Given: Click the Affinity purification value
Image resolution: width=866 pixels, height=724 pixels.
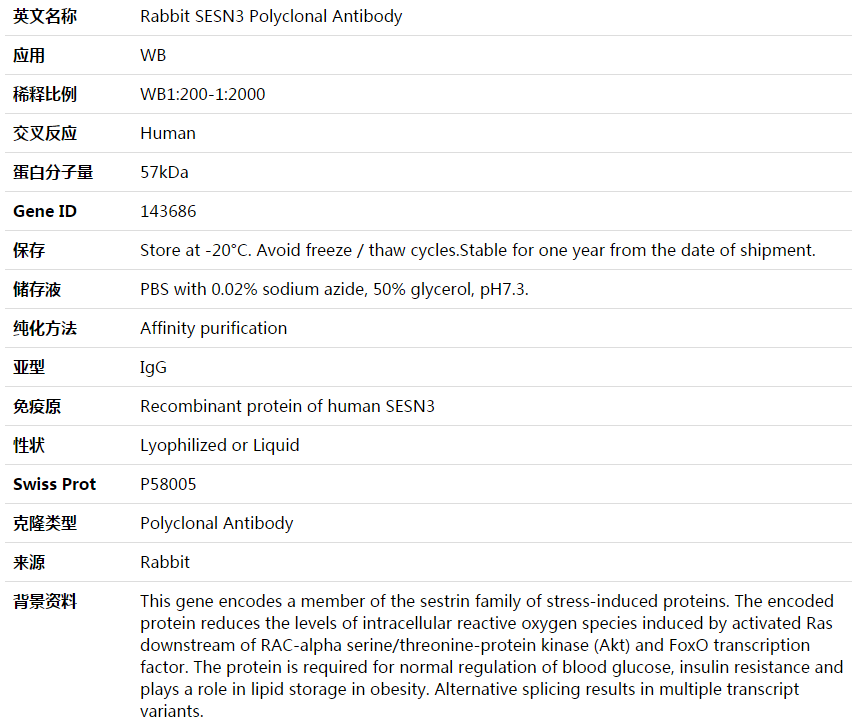Looking at the screenshot, I should tap(214, 329).
